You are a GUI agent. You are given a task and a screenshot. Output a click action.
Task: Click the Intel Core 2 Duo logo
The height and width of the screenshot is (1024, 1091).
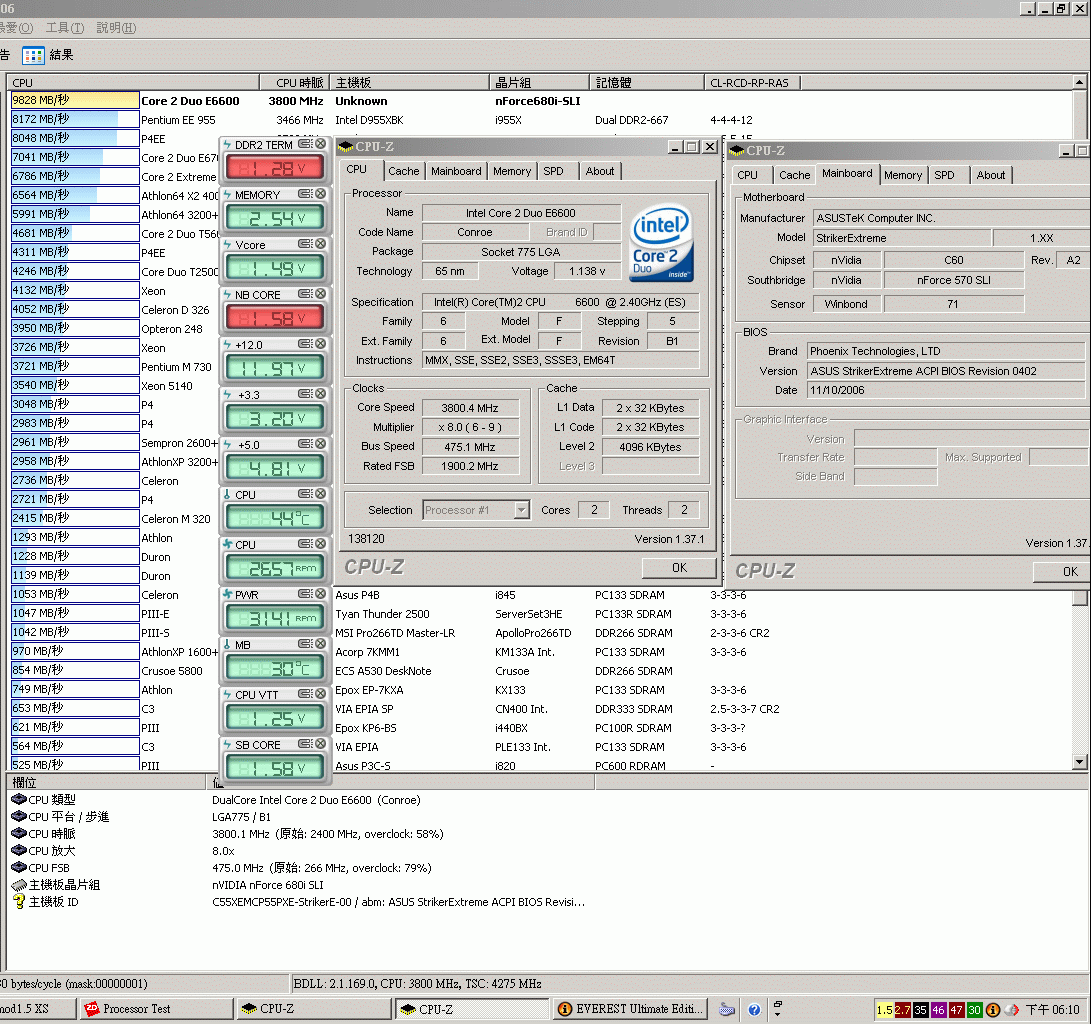point(660,243)
